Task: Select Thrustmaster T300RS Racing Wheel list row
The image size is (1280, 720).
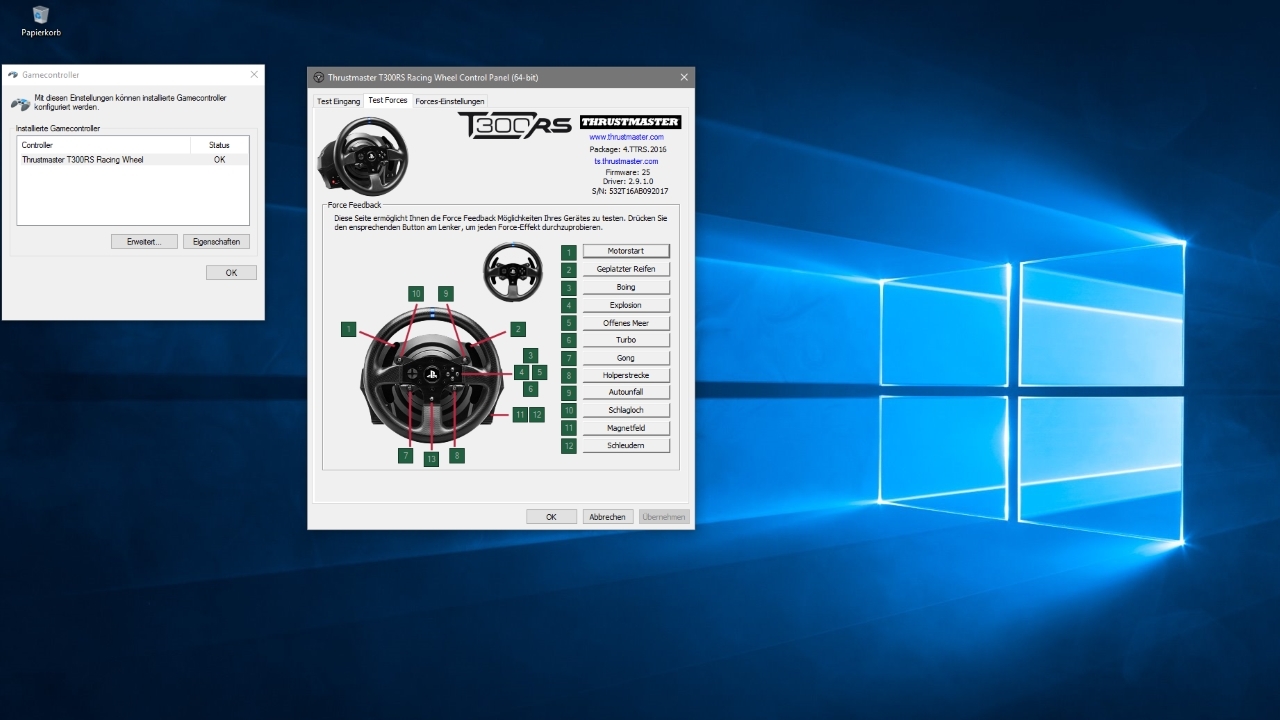Action: [133, 160]
